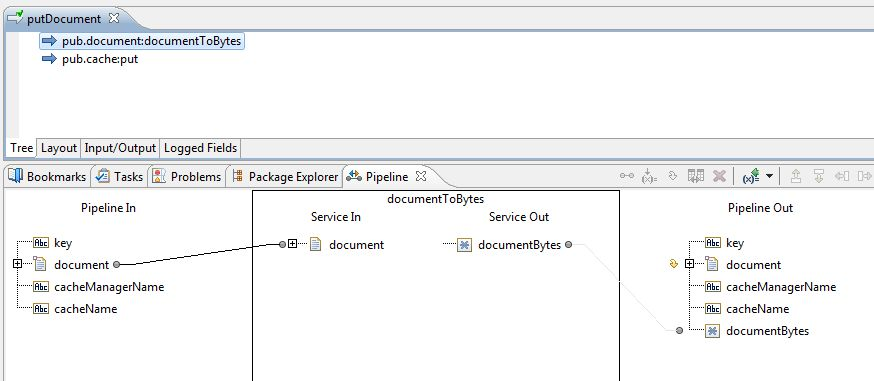Select documentBytes in Pipeline Out

click(768, 331)
